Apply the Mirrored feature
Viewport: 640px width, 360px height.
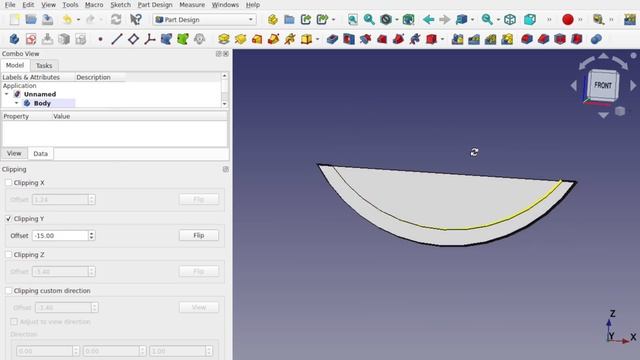[457, 39]
